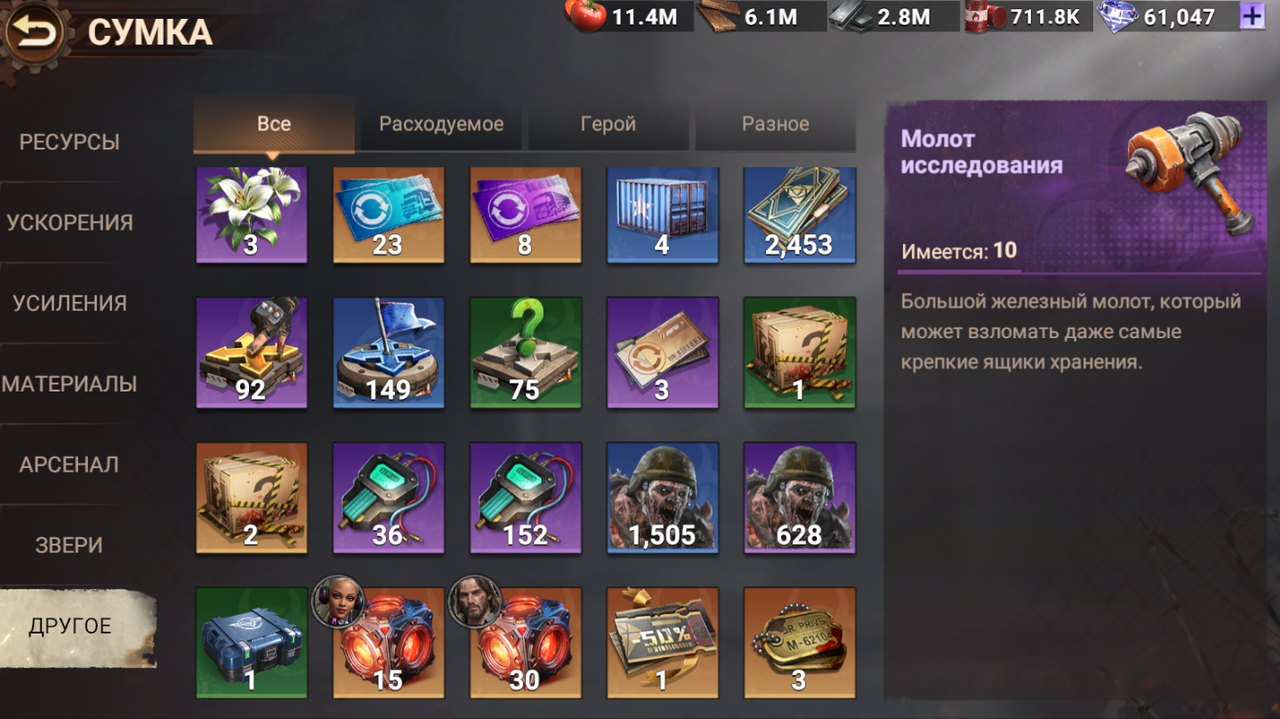1280x719 pixels.
Task: Click the plus icon to add diamonds
Action: tap(1250, 16)
